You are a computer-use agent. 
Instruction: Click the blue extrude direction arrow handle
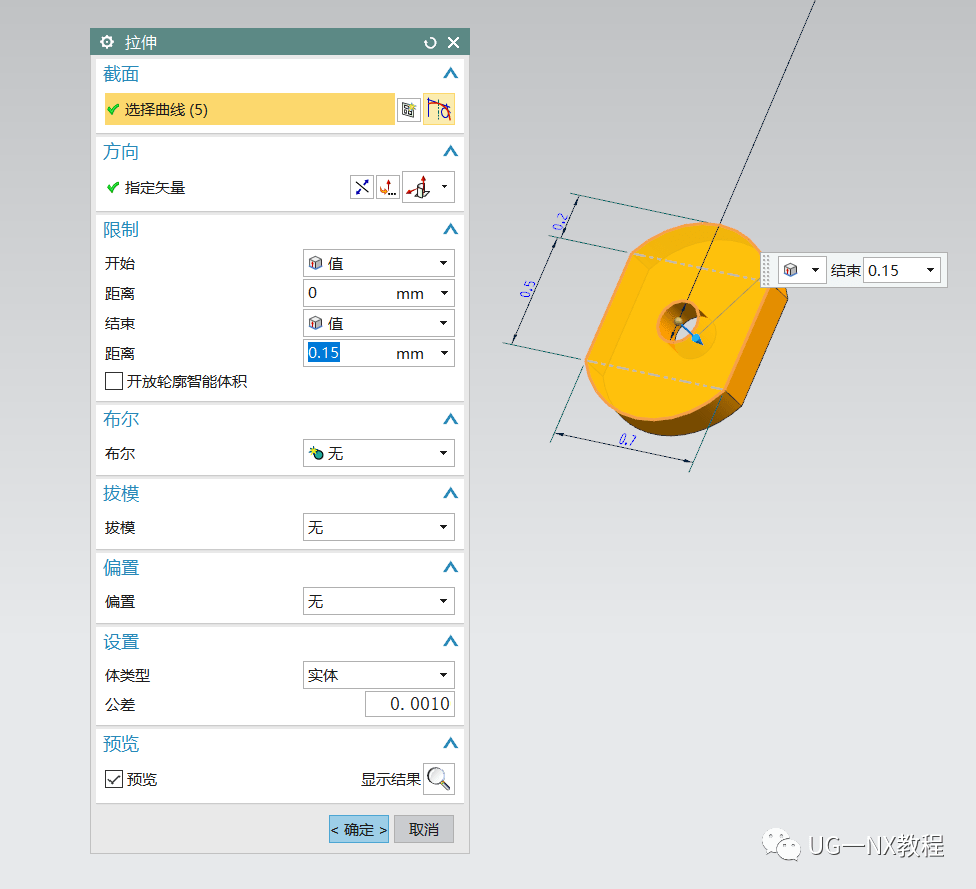pyautogui.click(x=697, y=339)
